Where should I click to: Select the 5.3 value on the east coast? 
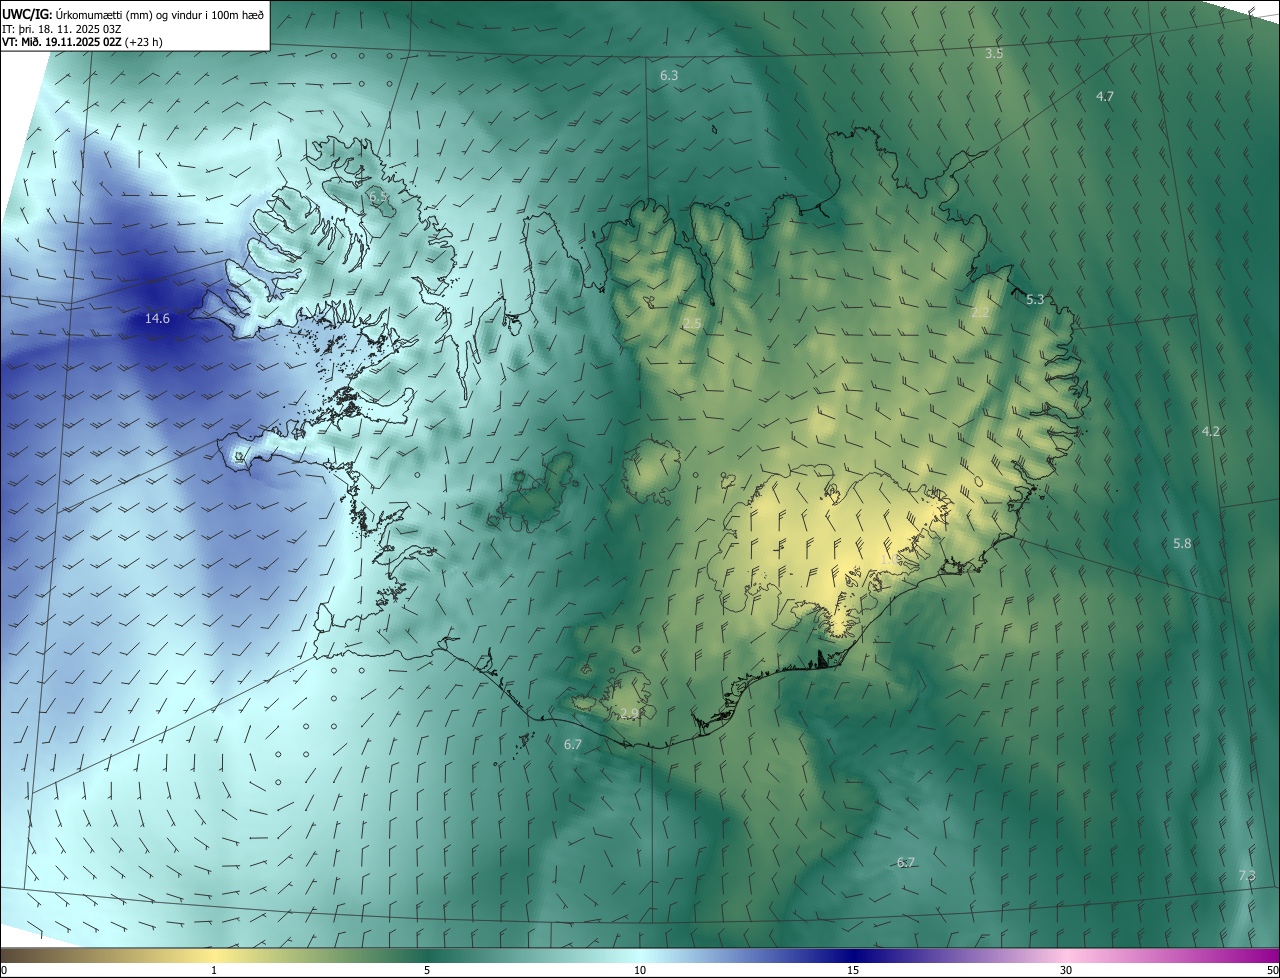tap(1035, 299)
